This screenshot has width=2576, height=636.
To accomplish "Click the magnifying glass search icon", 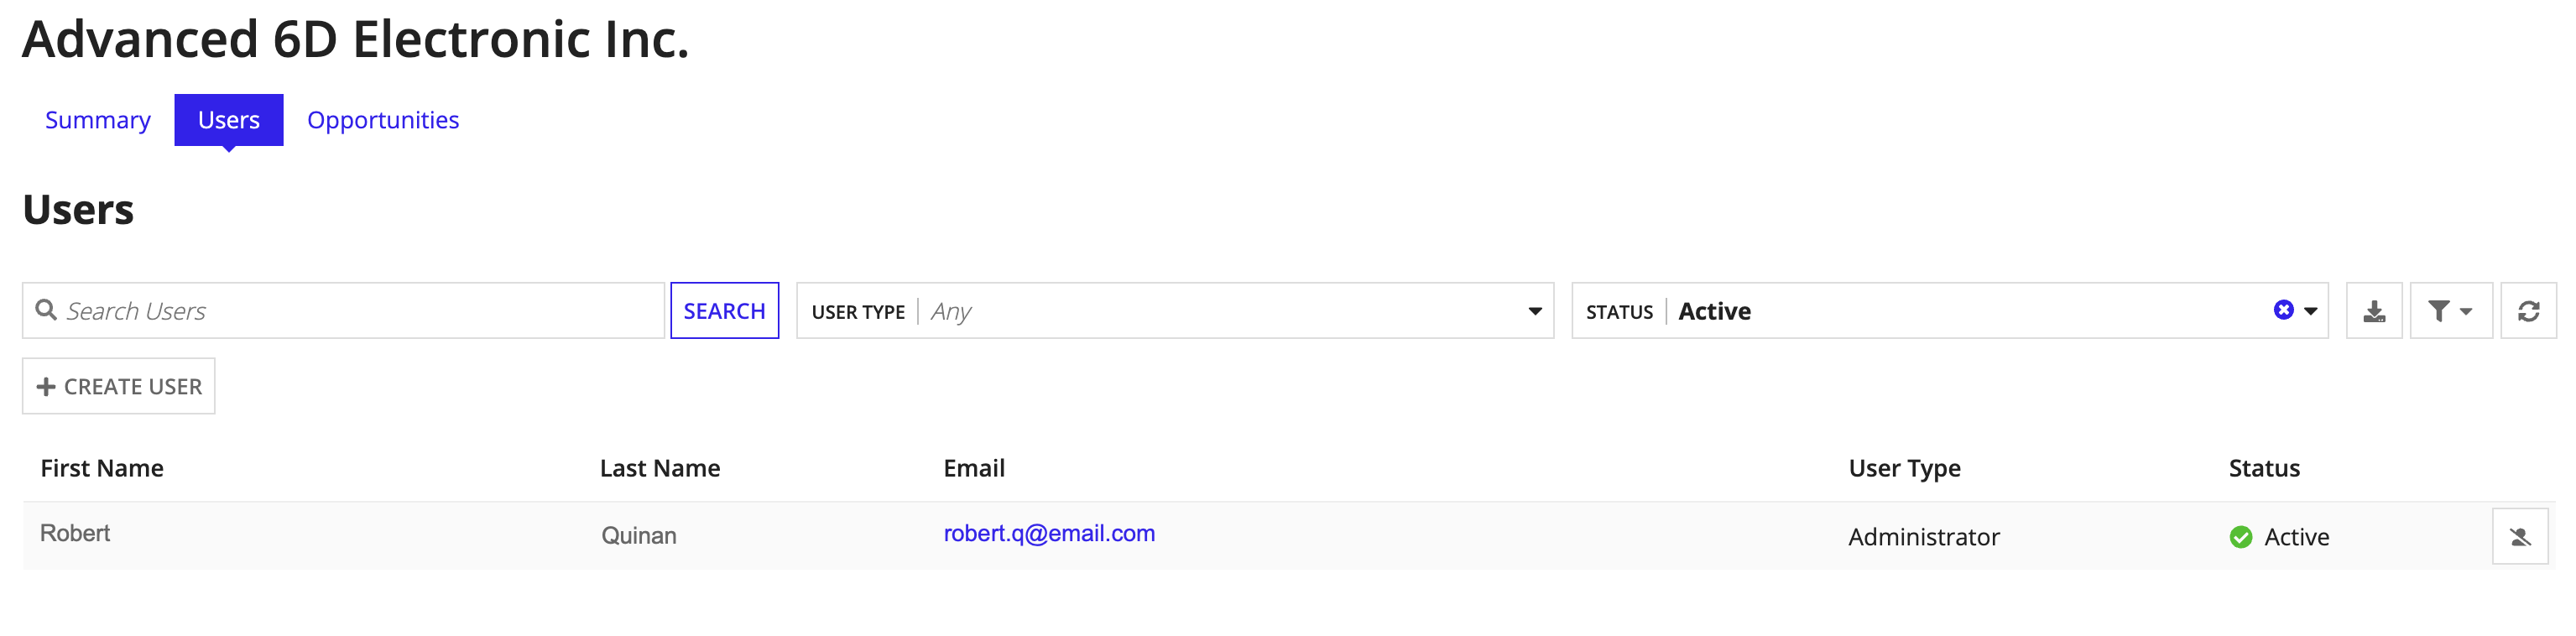I will (x=46, y=310).
